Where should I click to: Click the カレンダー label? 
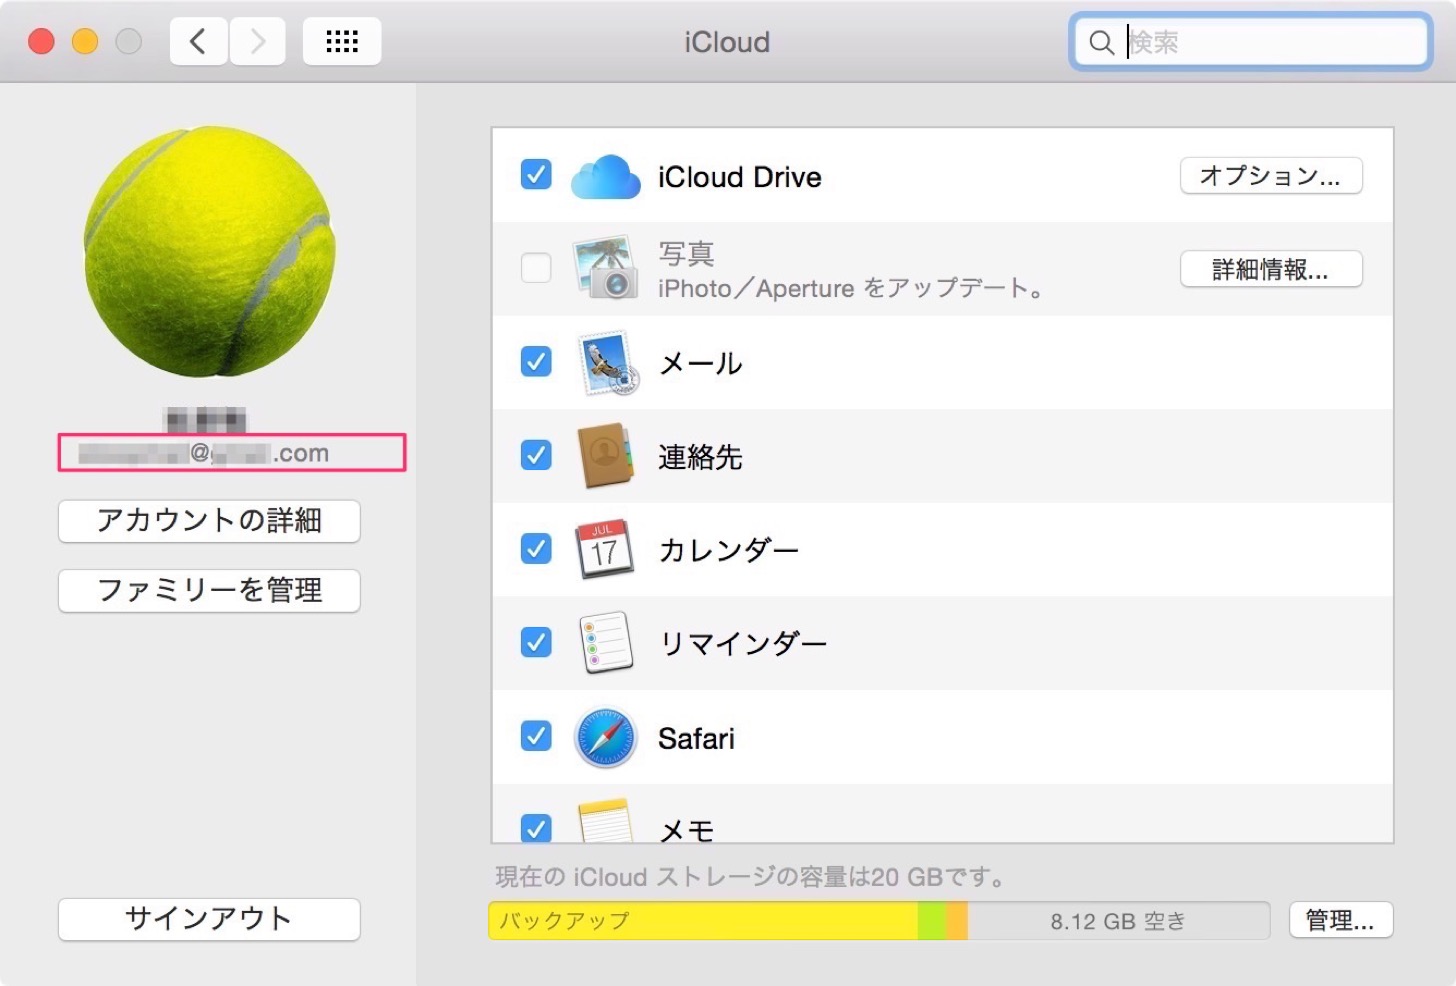tap(729, 550)
